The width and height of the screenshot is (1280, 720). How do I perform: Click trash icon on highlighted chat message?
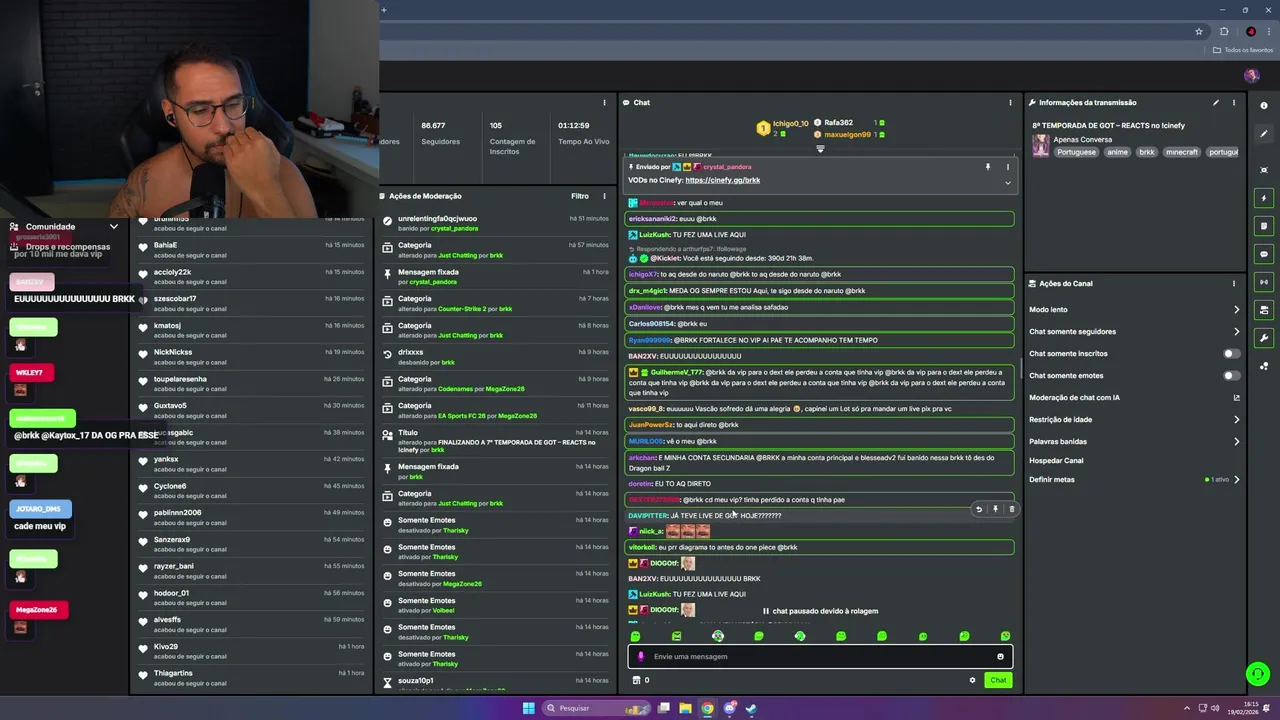click(x=1011, y=509)
